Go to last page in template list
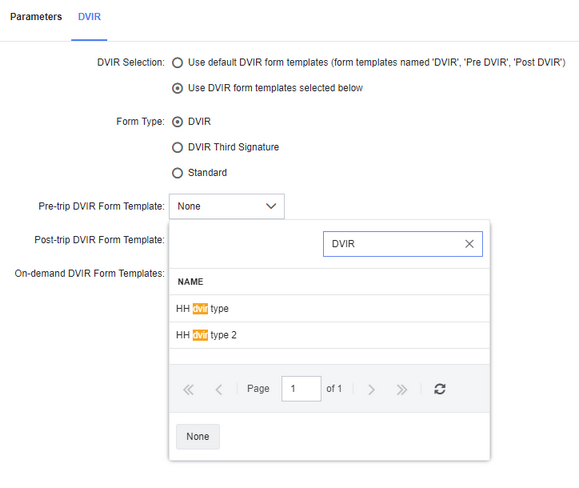Screen dimensions: 579x488 (402, 389)
